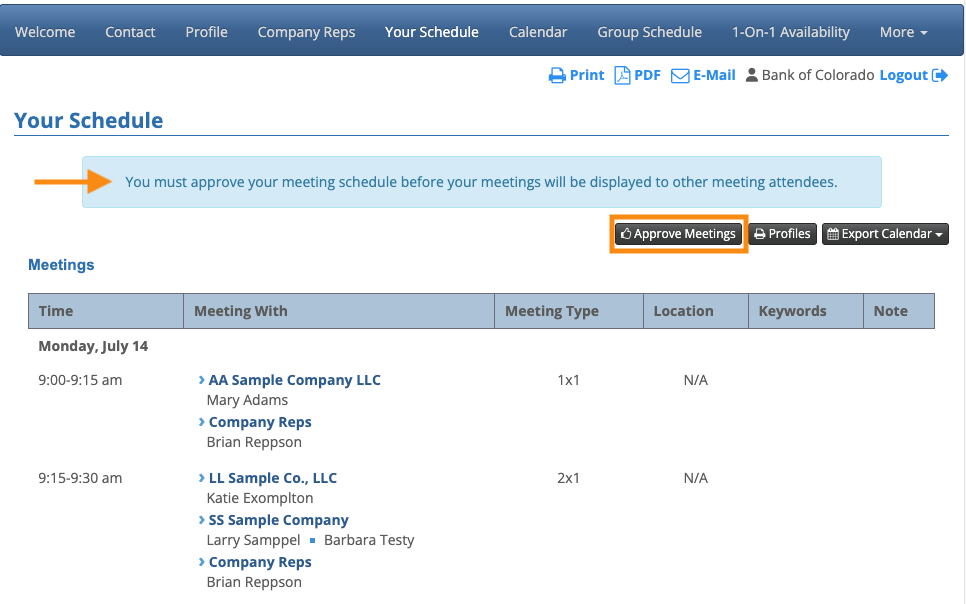This screenshot has width=966, height=604.
Task: Open the AA Sample Company LLC link
Action: 294,380
